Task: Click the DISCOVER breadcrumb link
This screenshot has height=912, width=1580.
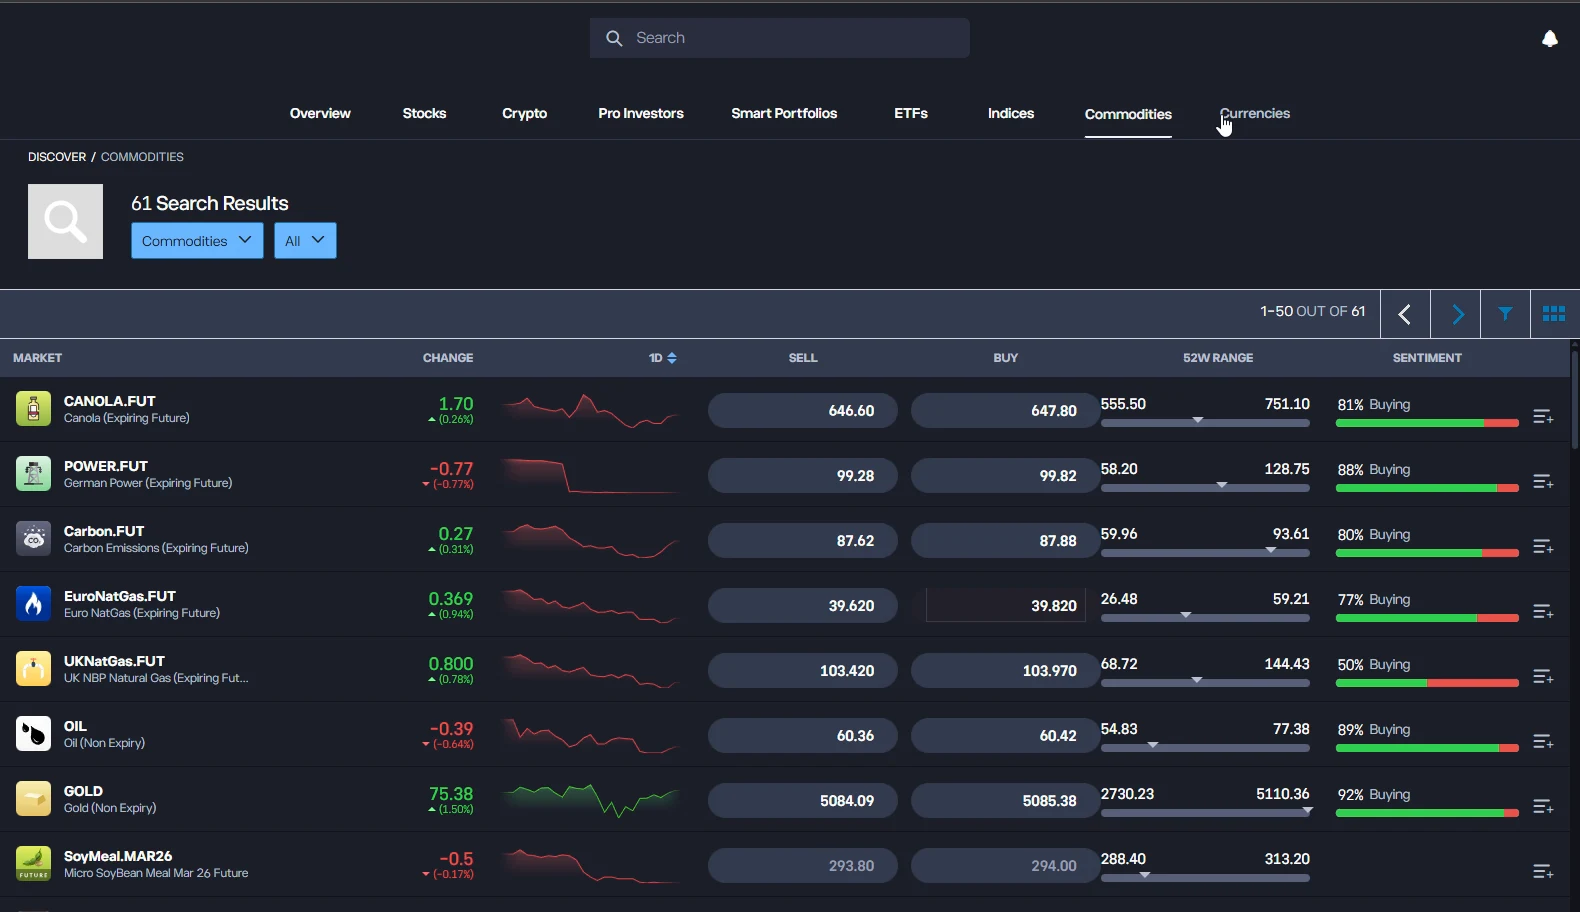Action: coord(57,157)
